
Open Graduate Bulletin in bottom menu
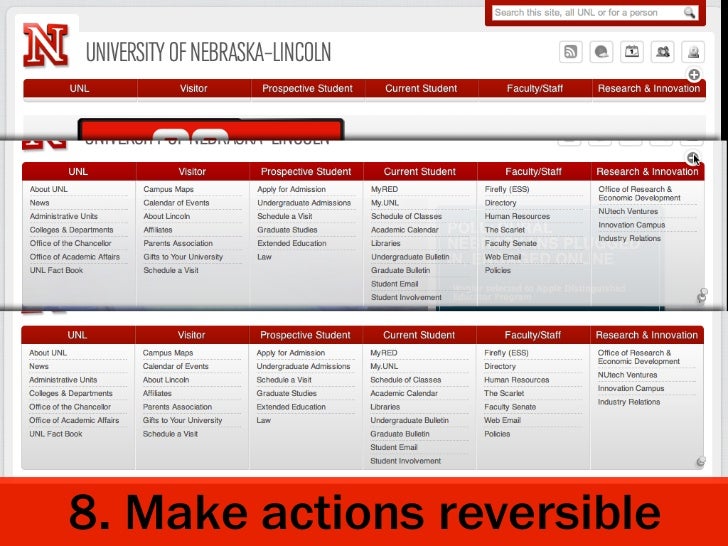(400, 433)
